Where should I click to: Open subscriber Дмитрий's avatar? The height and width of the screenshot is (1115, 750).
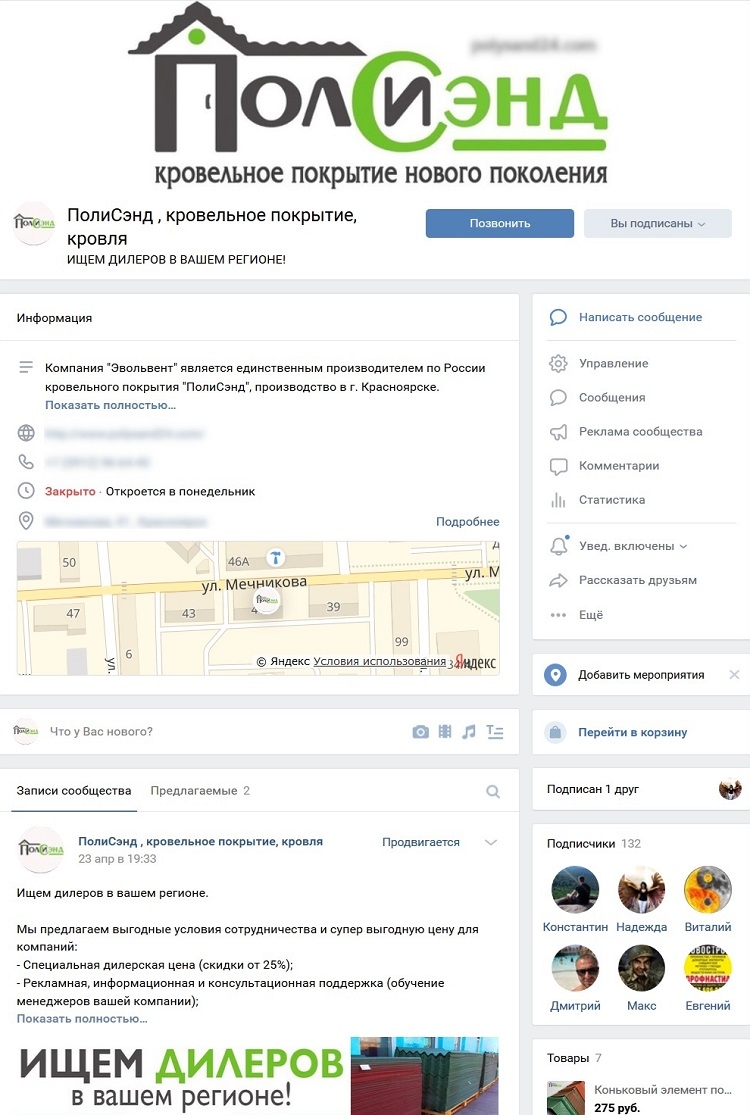coord(575,968)
